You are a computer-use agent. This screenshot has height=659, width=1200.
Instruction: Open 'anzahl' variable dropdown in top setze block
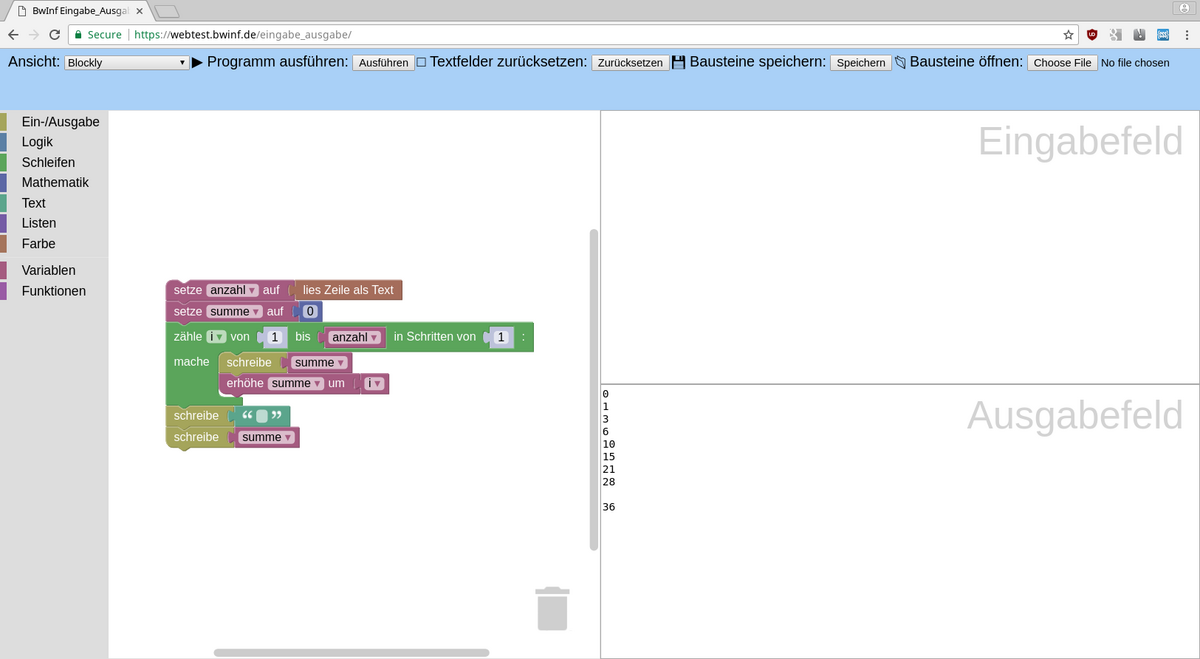(232, 290)
